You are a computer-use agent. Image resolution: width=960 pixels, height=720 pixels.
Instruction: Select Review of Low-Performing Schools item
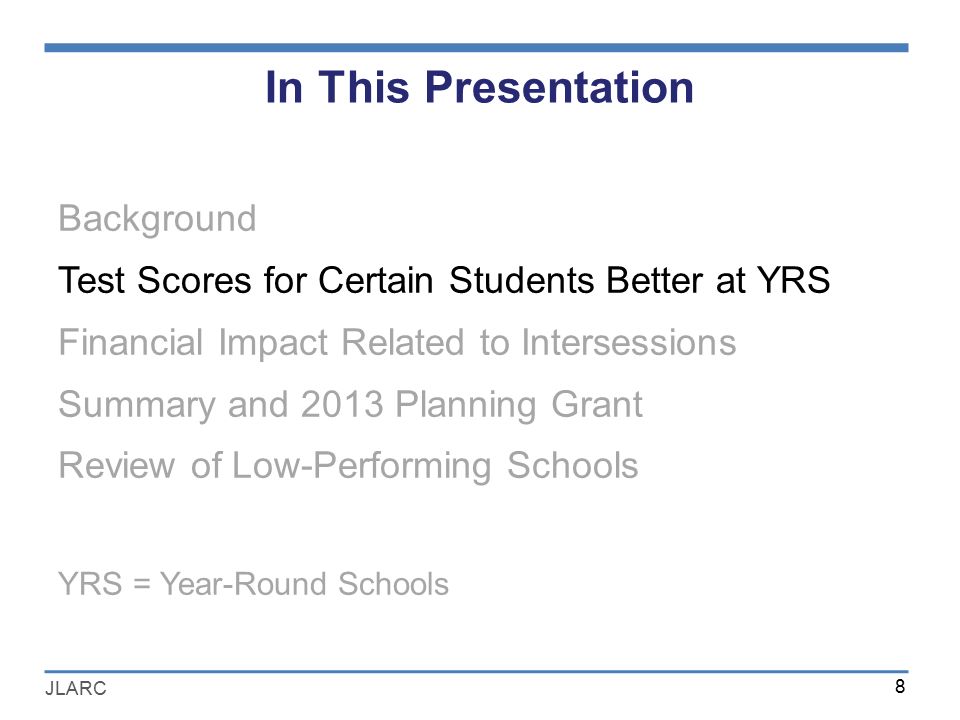[348, 466]
